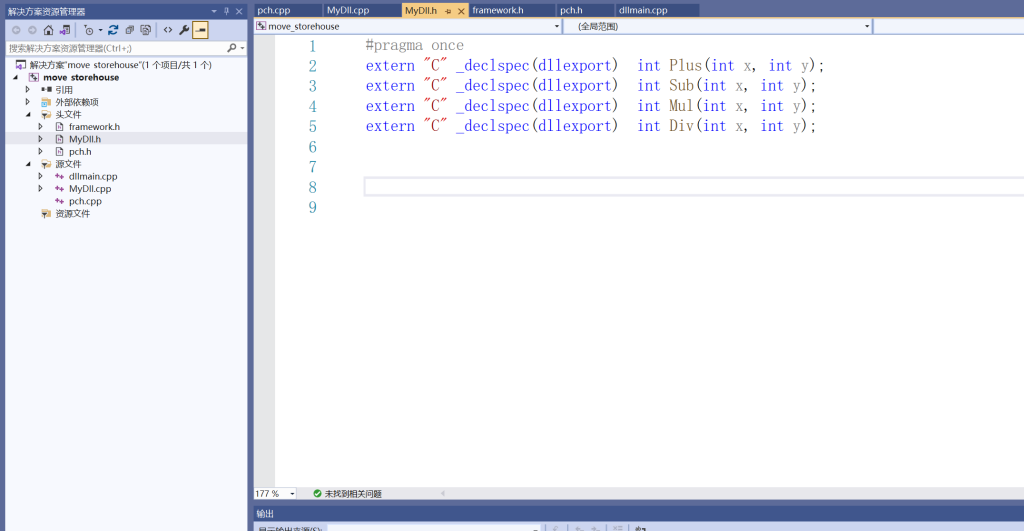
Task: Toggle auto-hide pin on Solution Explorer panel
Action: (226, 11)
